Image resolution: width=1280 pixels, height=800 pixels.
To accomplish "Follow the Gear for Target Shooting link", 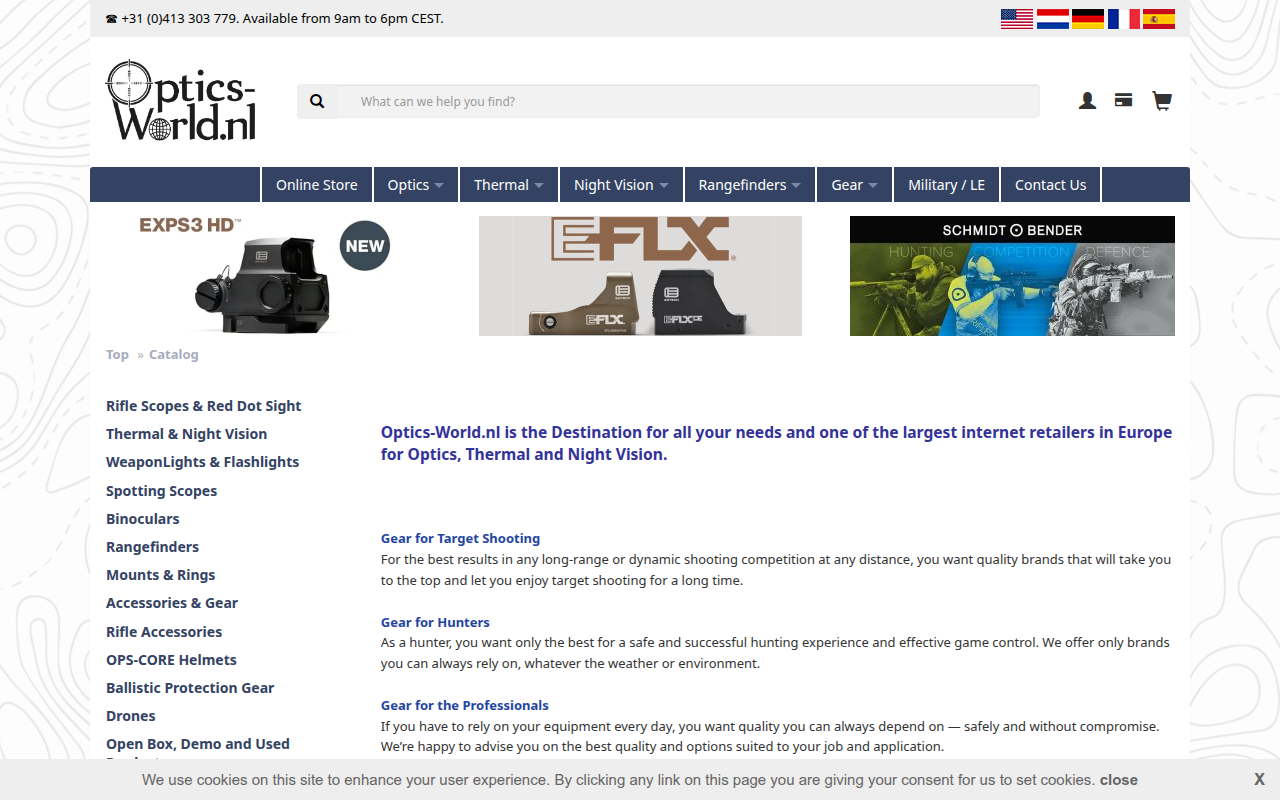I will [x=460, y=538].
